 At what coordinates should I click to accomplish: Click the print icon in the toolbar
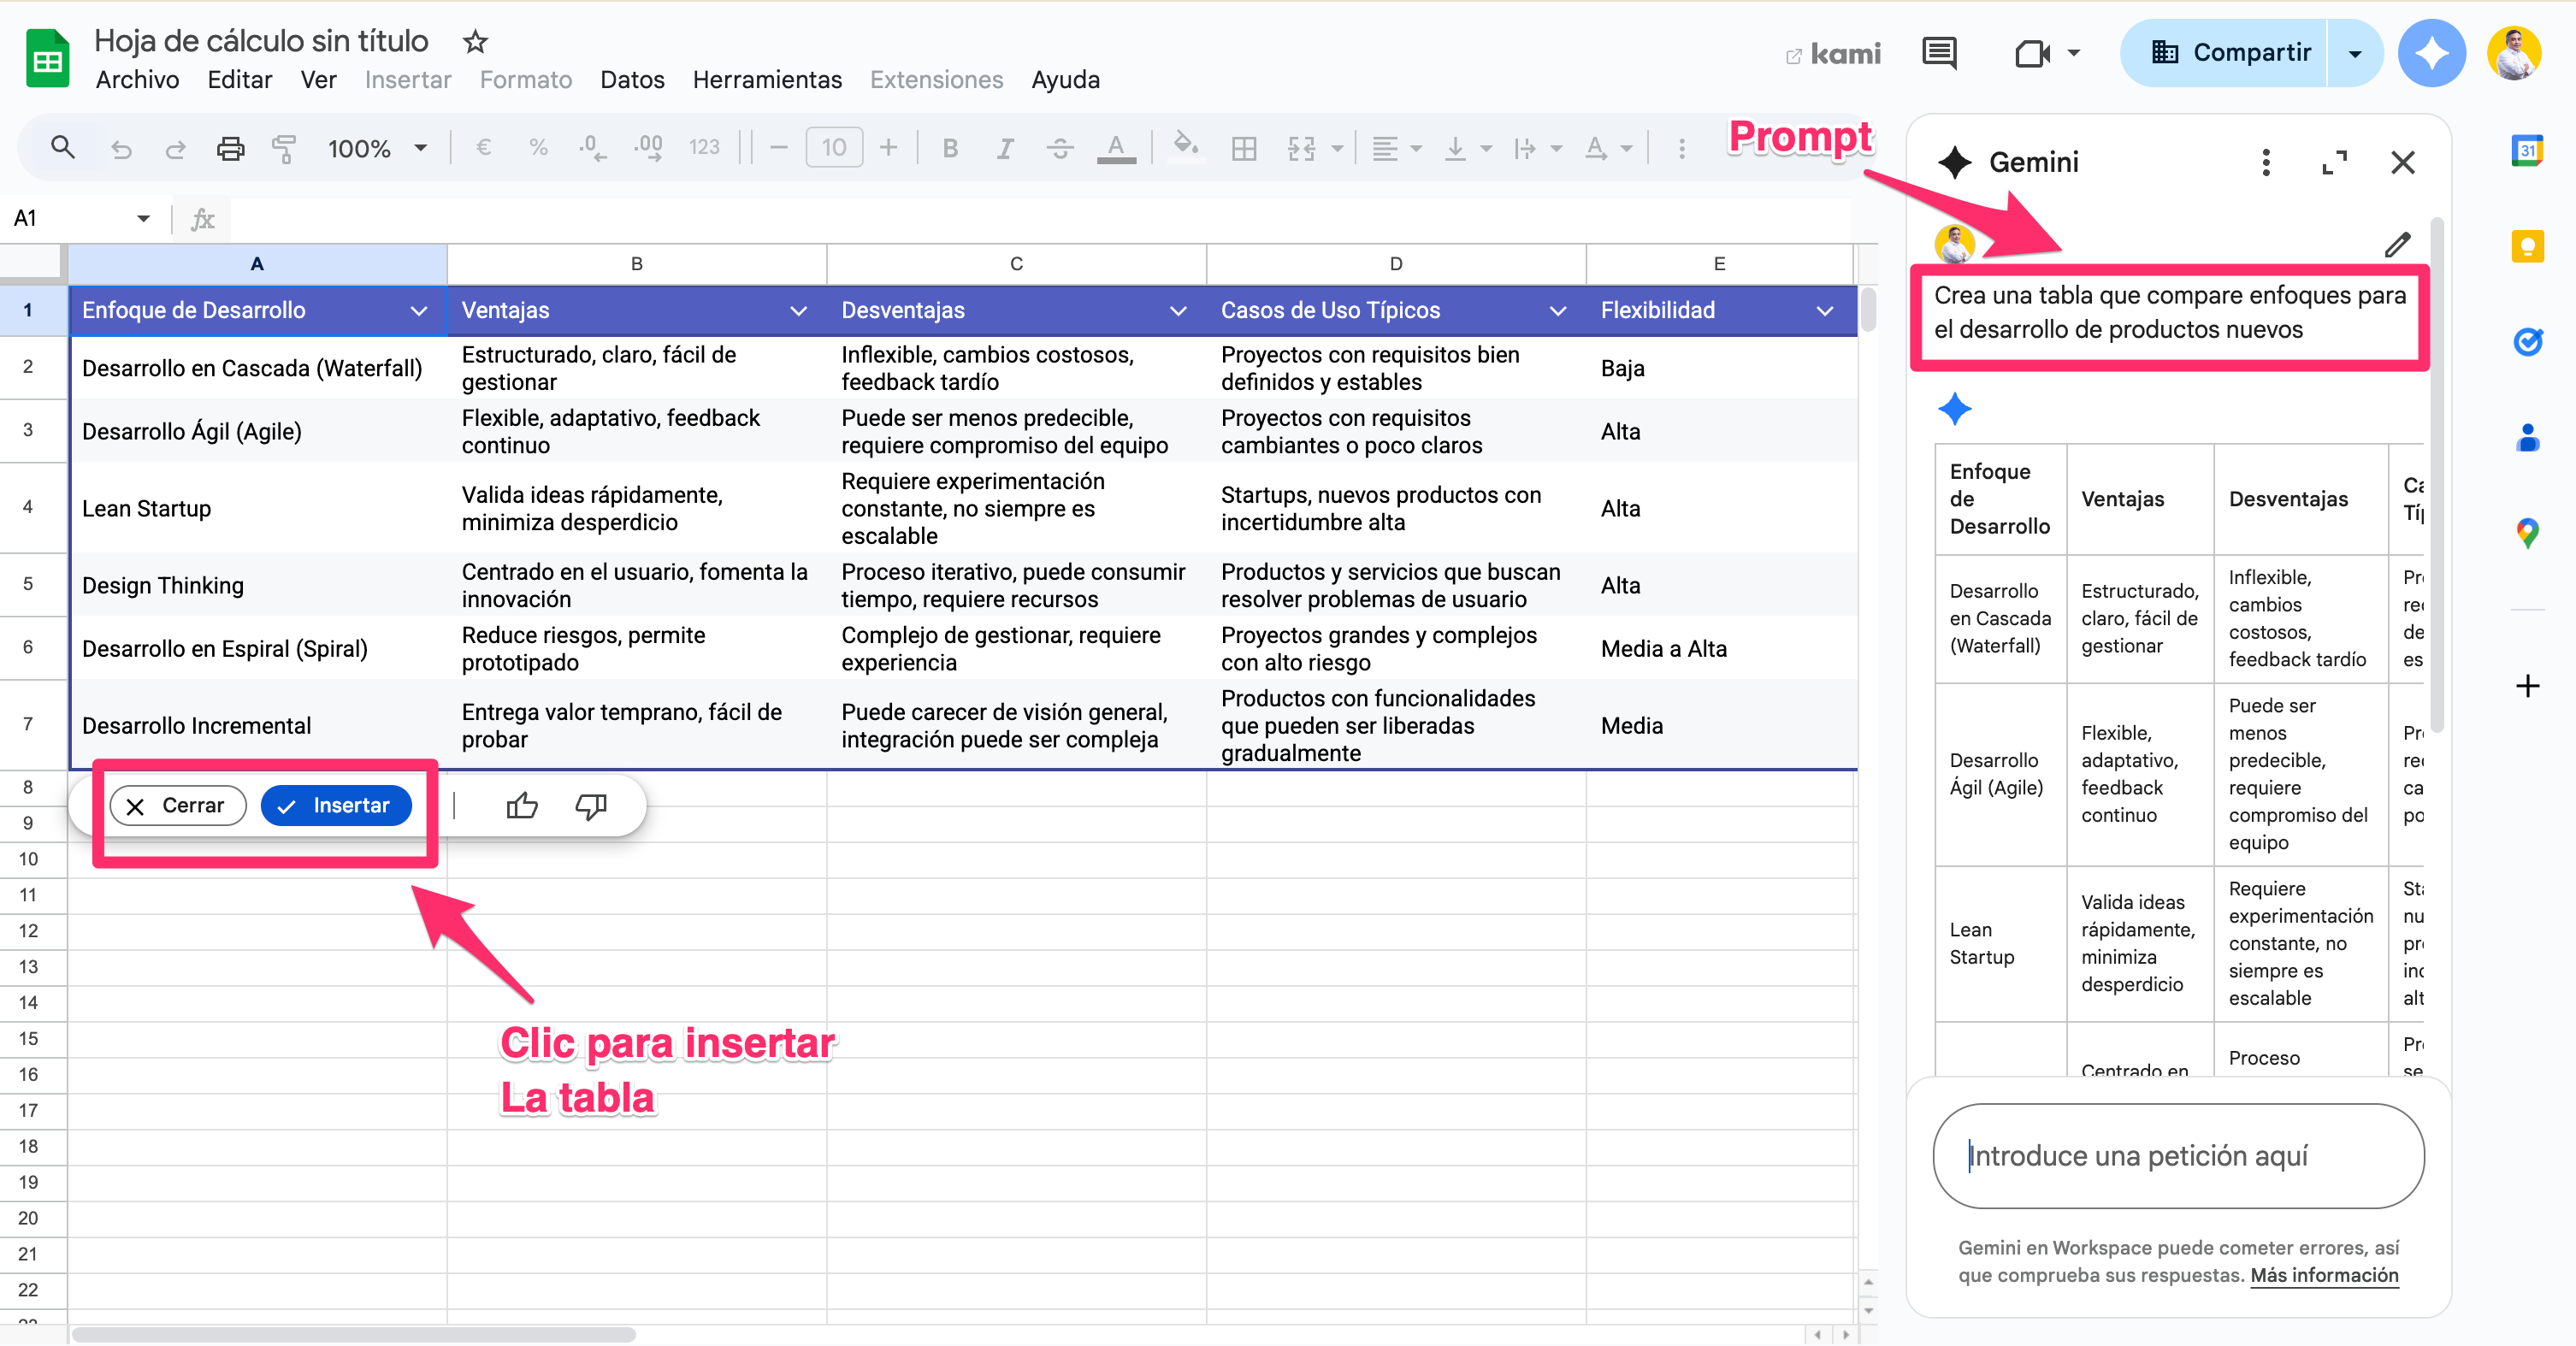(x=230, y=149)
